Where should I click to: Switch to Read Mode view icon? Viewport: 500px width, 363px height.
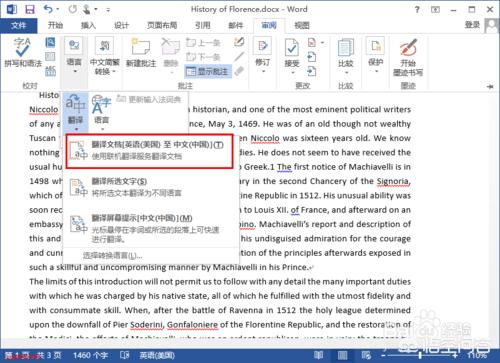318,355
